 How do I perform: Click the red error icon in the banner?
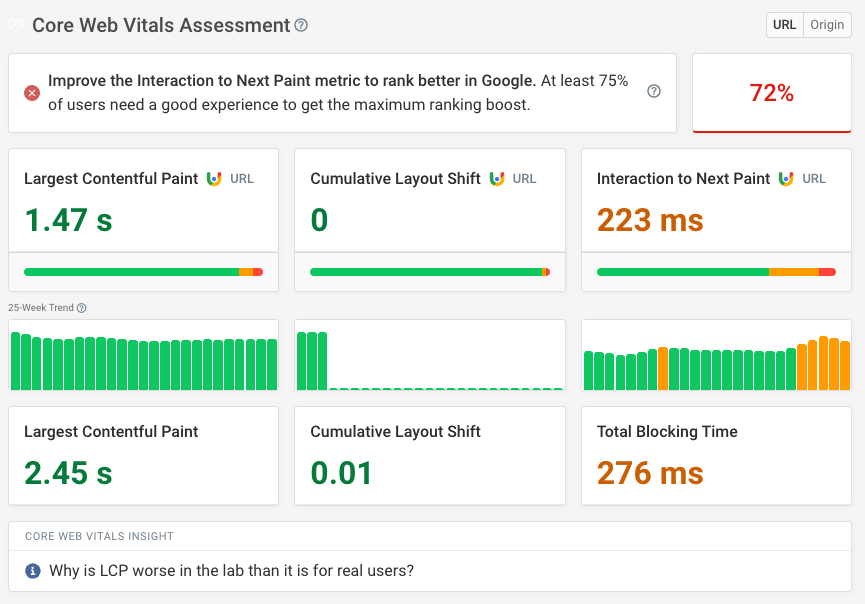coord(31,91)
